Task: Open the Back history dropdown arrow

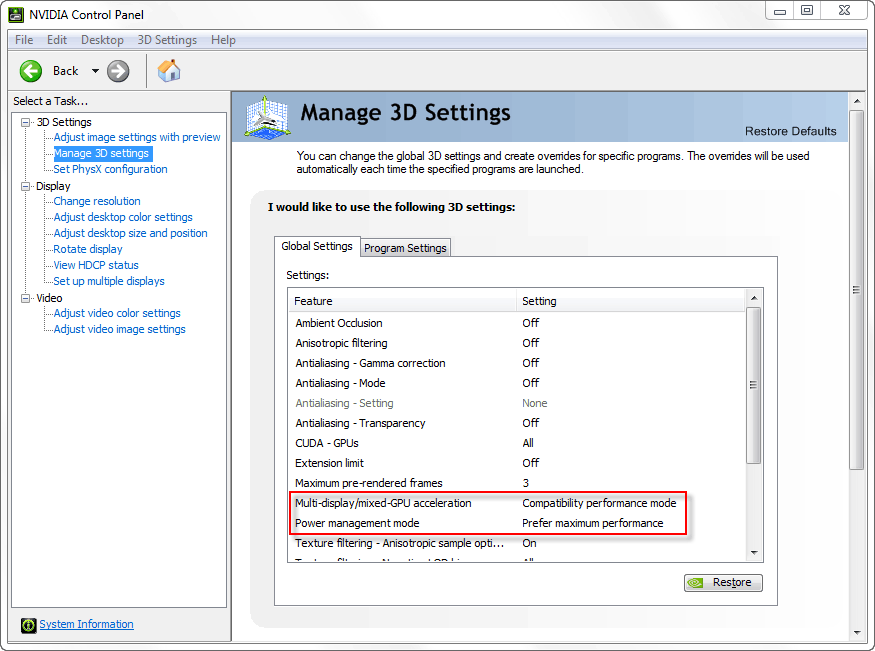Action: point(95,71)
